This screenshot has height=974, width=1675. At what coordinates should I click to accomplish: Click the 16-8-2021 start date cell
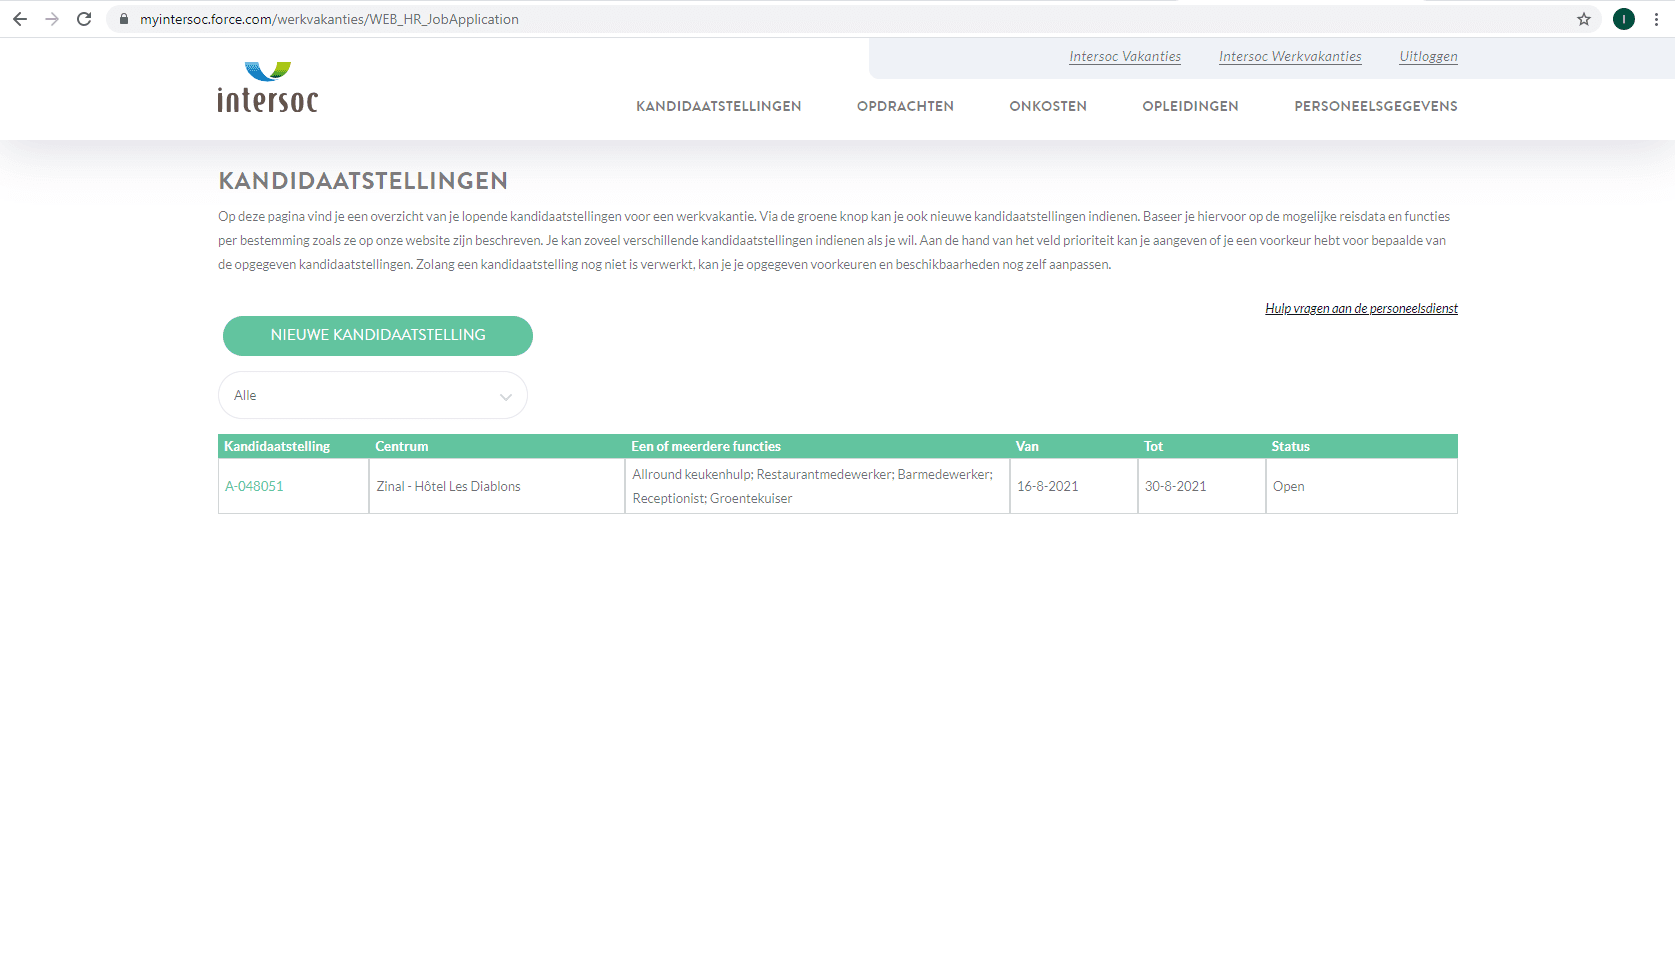coord(1074,487)
